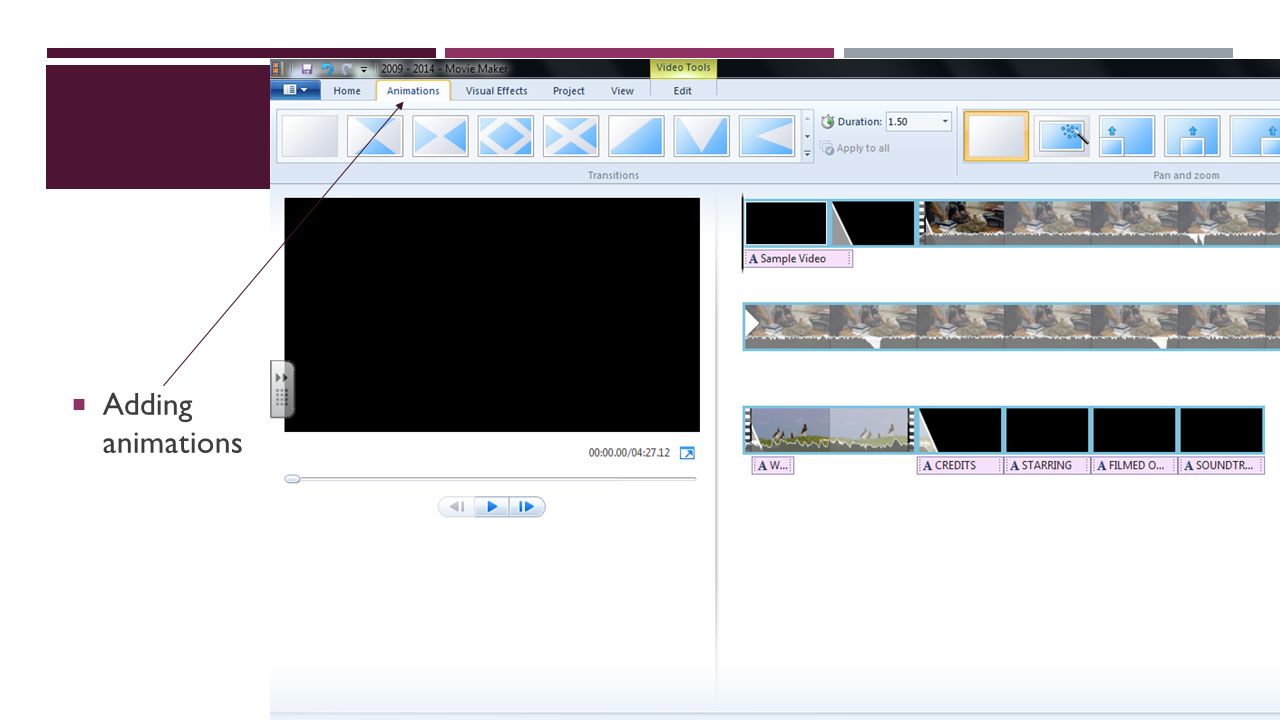Image resolution: width=1280 pixels, height=720 pixels.
Task: Toggle full screen preview icon
Action: click(x=687, y=453)
